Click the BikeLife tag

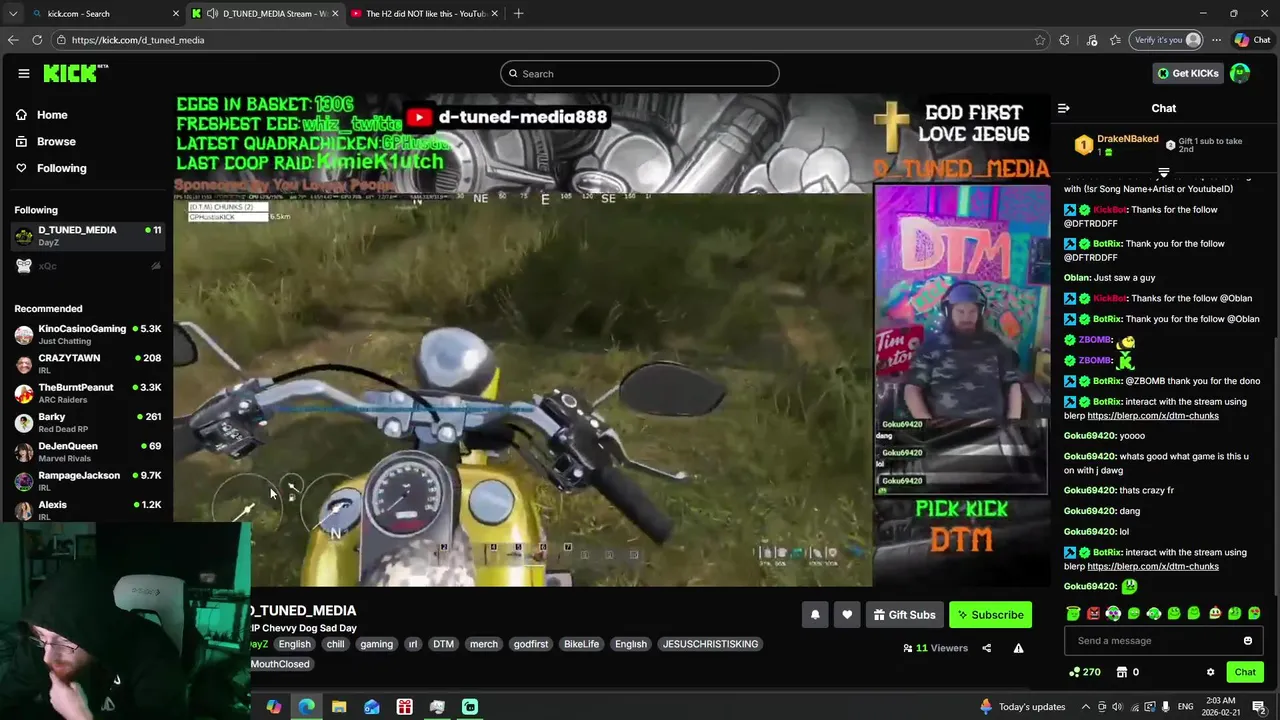pos(581,644)
